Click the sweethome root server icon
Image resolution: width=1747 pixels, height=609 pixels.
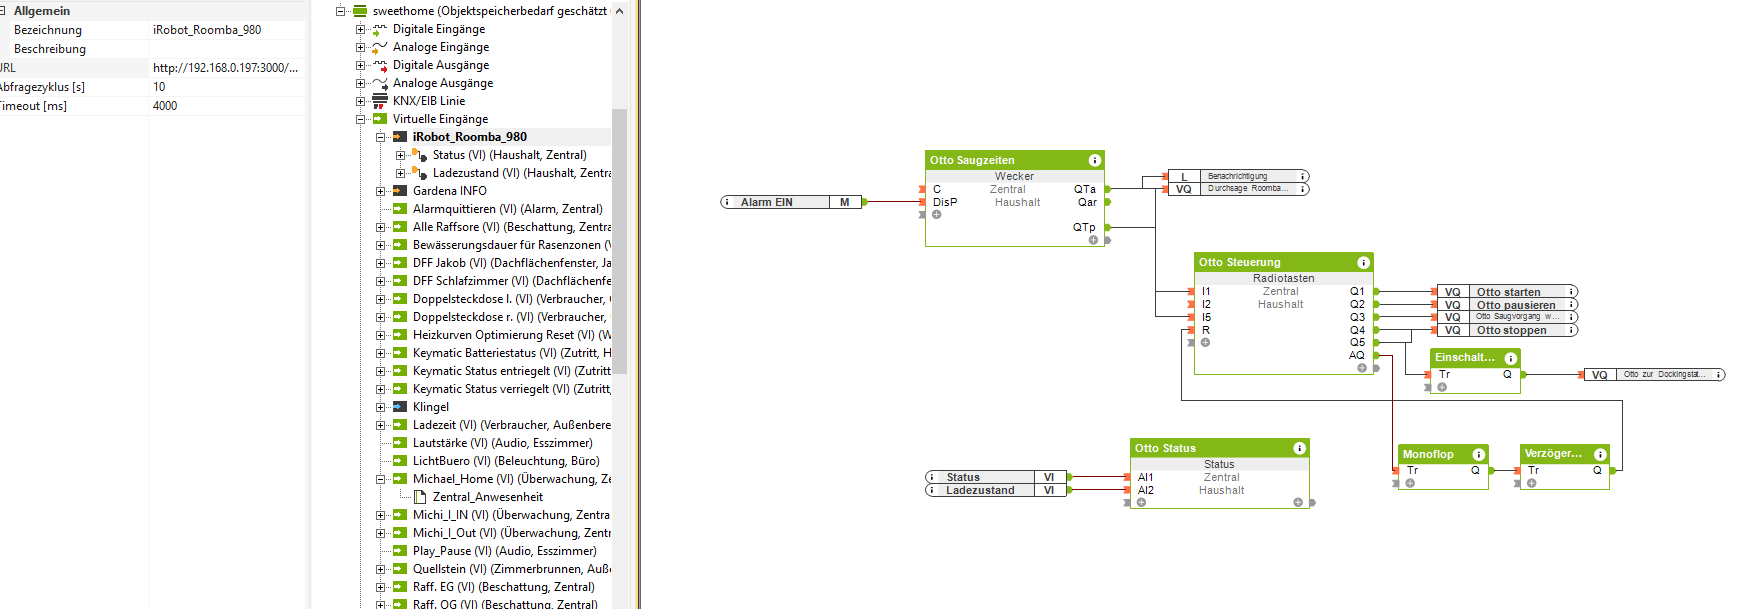pyautogui.click(x=360, y=11)
